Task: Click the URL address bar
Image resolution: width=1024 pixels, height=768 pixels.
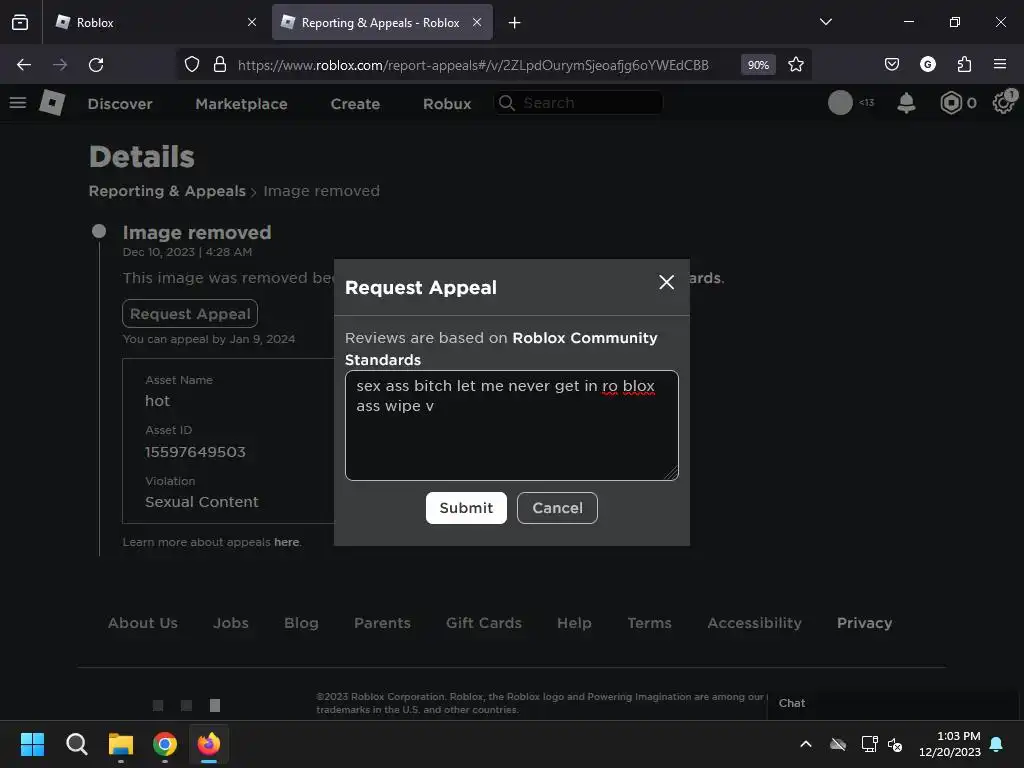Action: (x=473, y=65)
